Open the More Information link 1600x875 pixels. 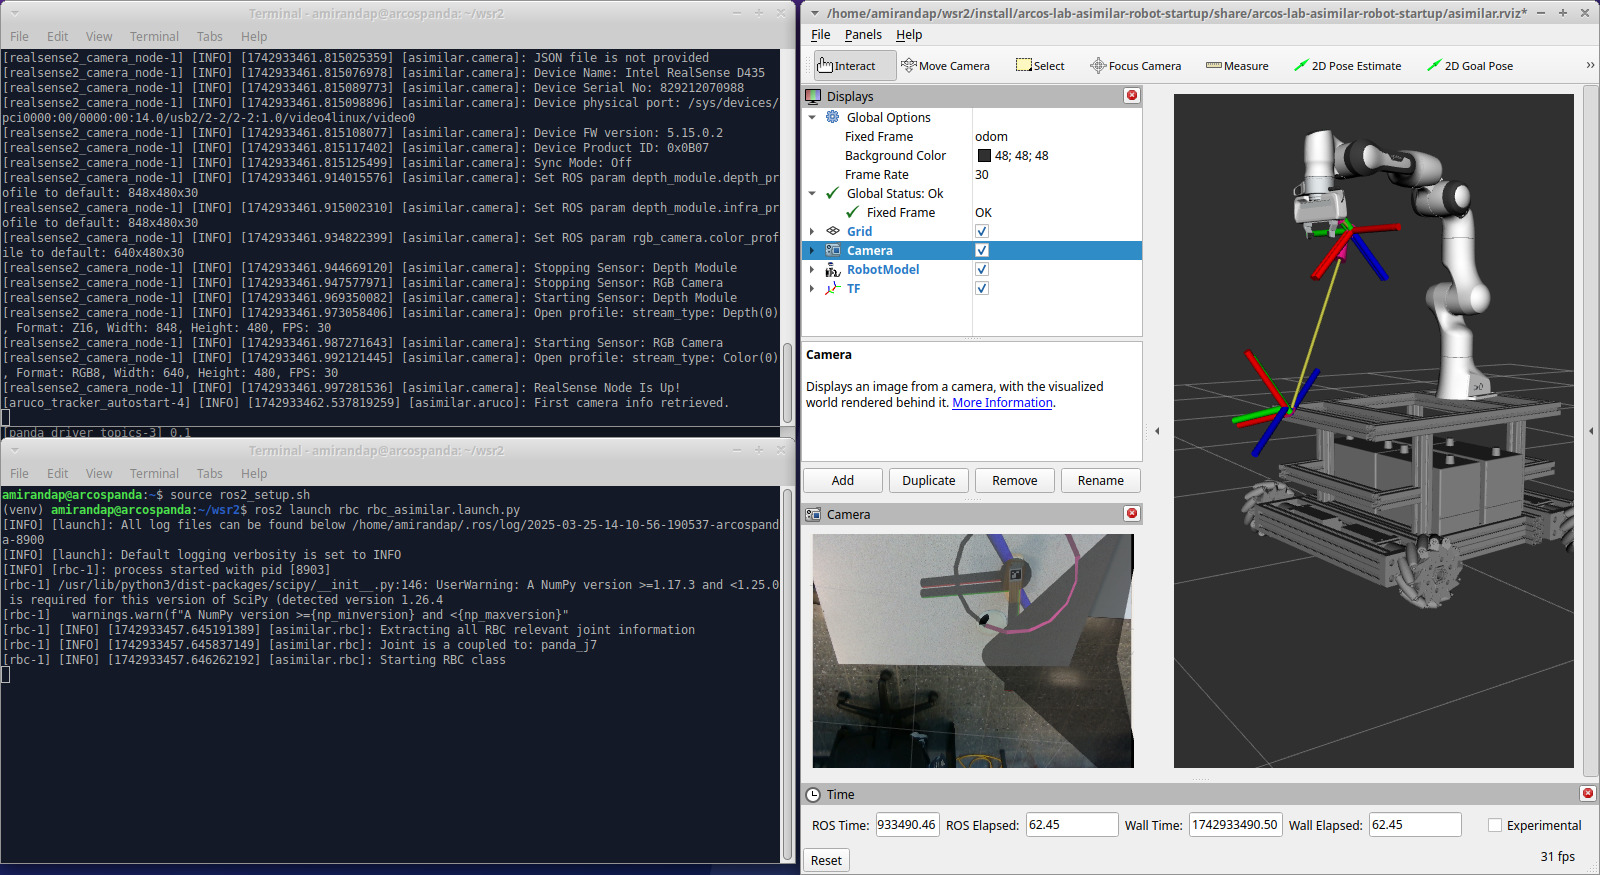1002,403
